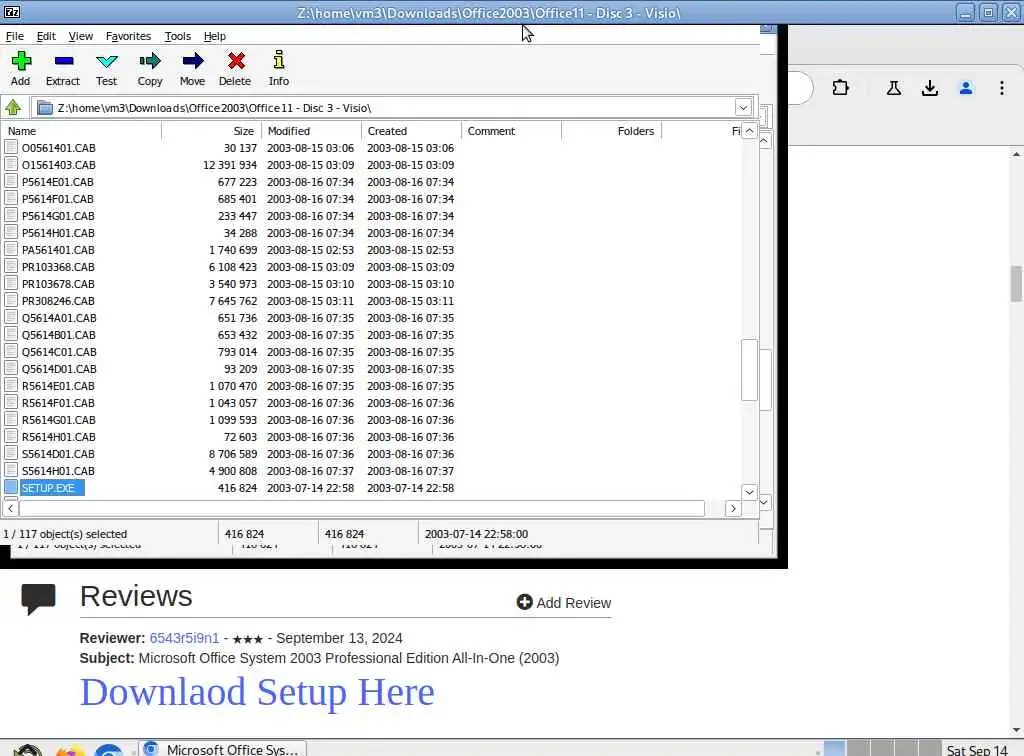This screenshot has height=756, width=1024.
Task: Open the browser three-dot menu
Action: click(x=1002, y=87)
